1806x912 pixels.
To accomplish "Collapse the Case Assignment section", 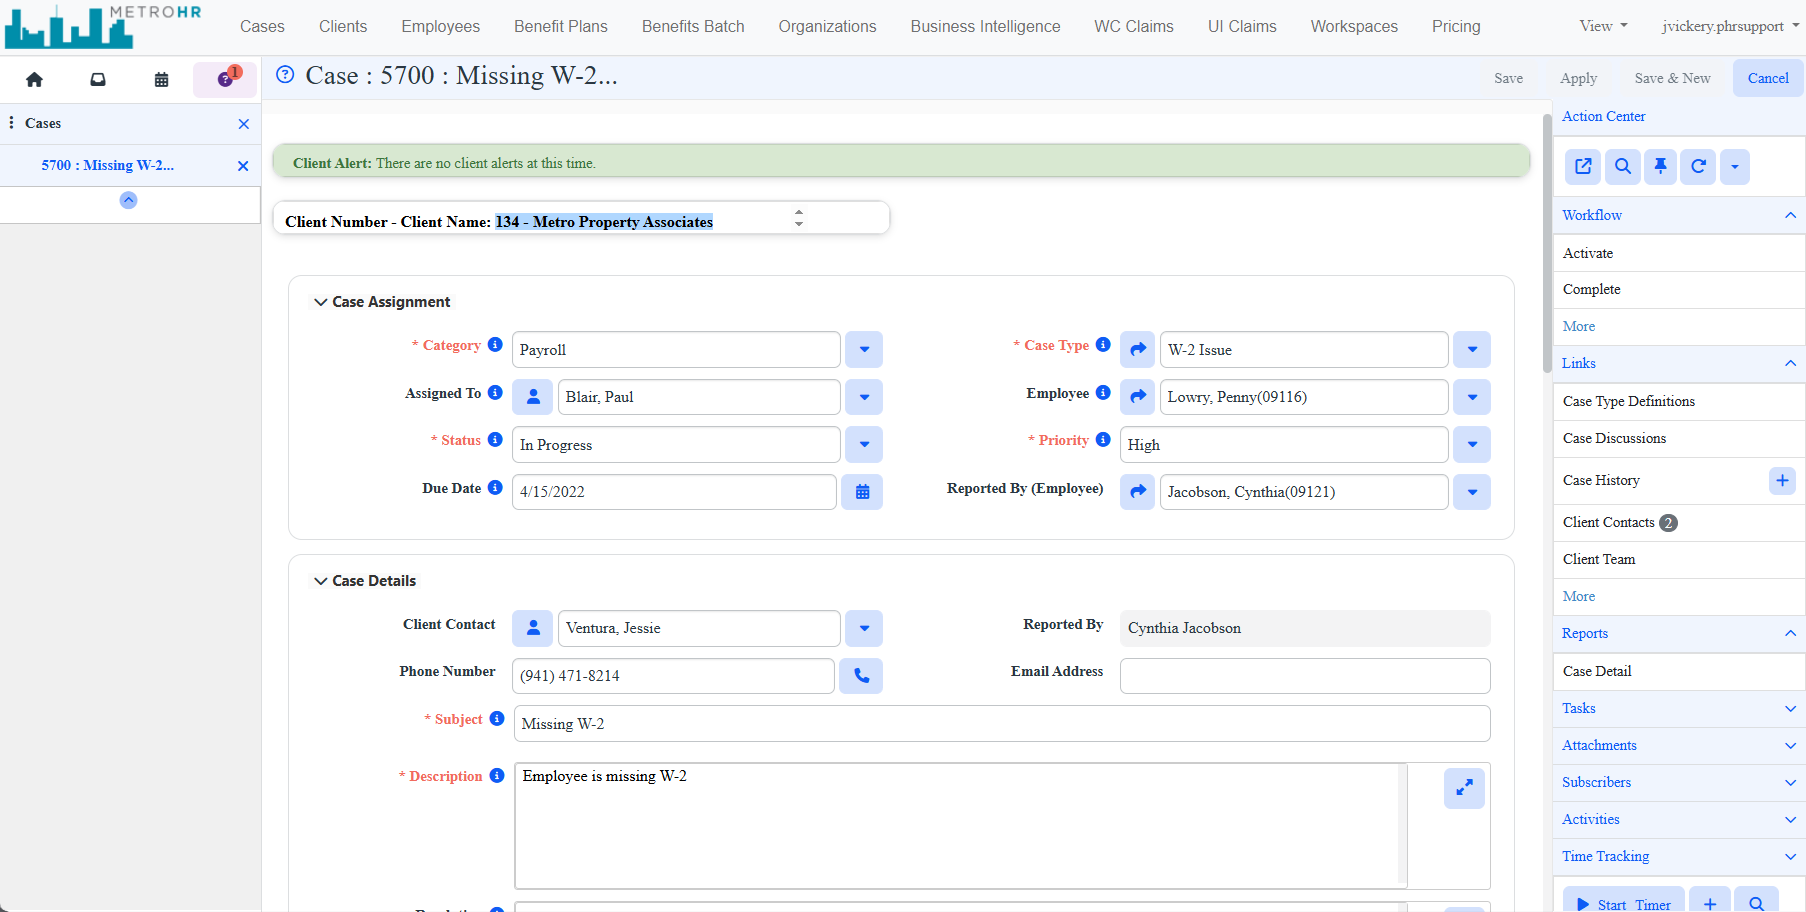I will coord(320,301).
